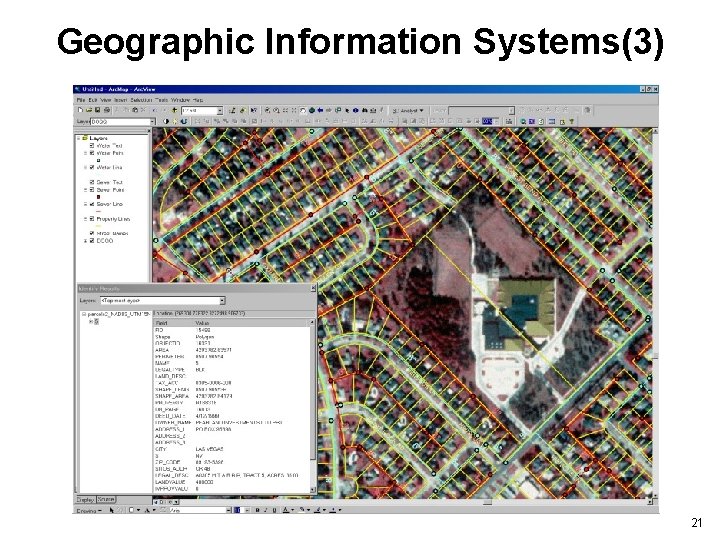Open the font name dropdown in Drawing toolbar
The image size is (720, 540).
(228, 510)
